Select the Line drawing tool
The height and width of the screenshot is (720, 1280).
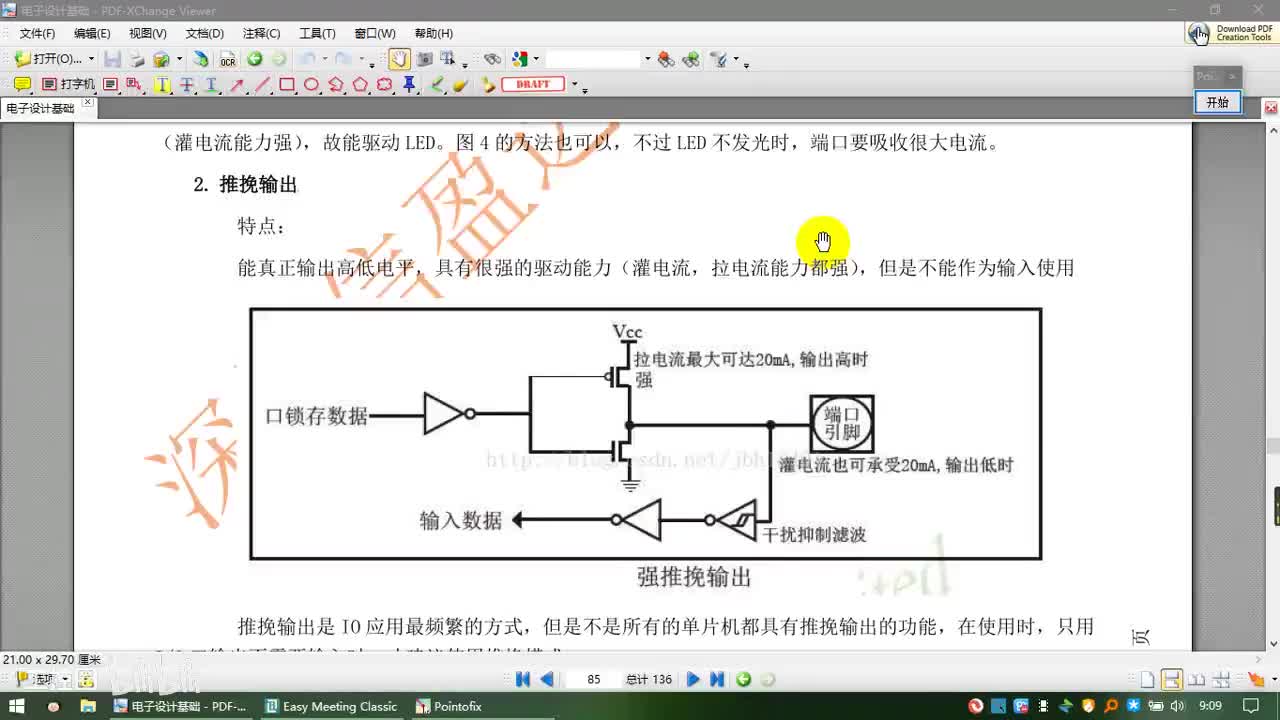point(262,85)
